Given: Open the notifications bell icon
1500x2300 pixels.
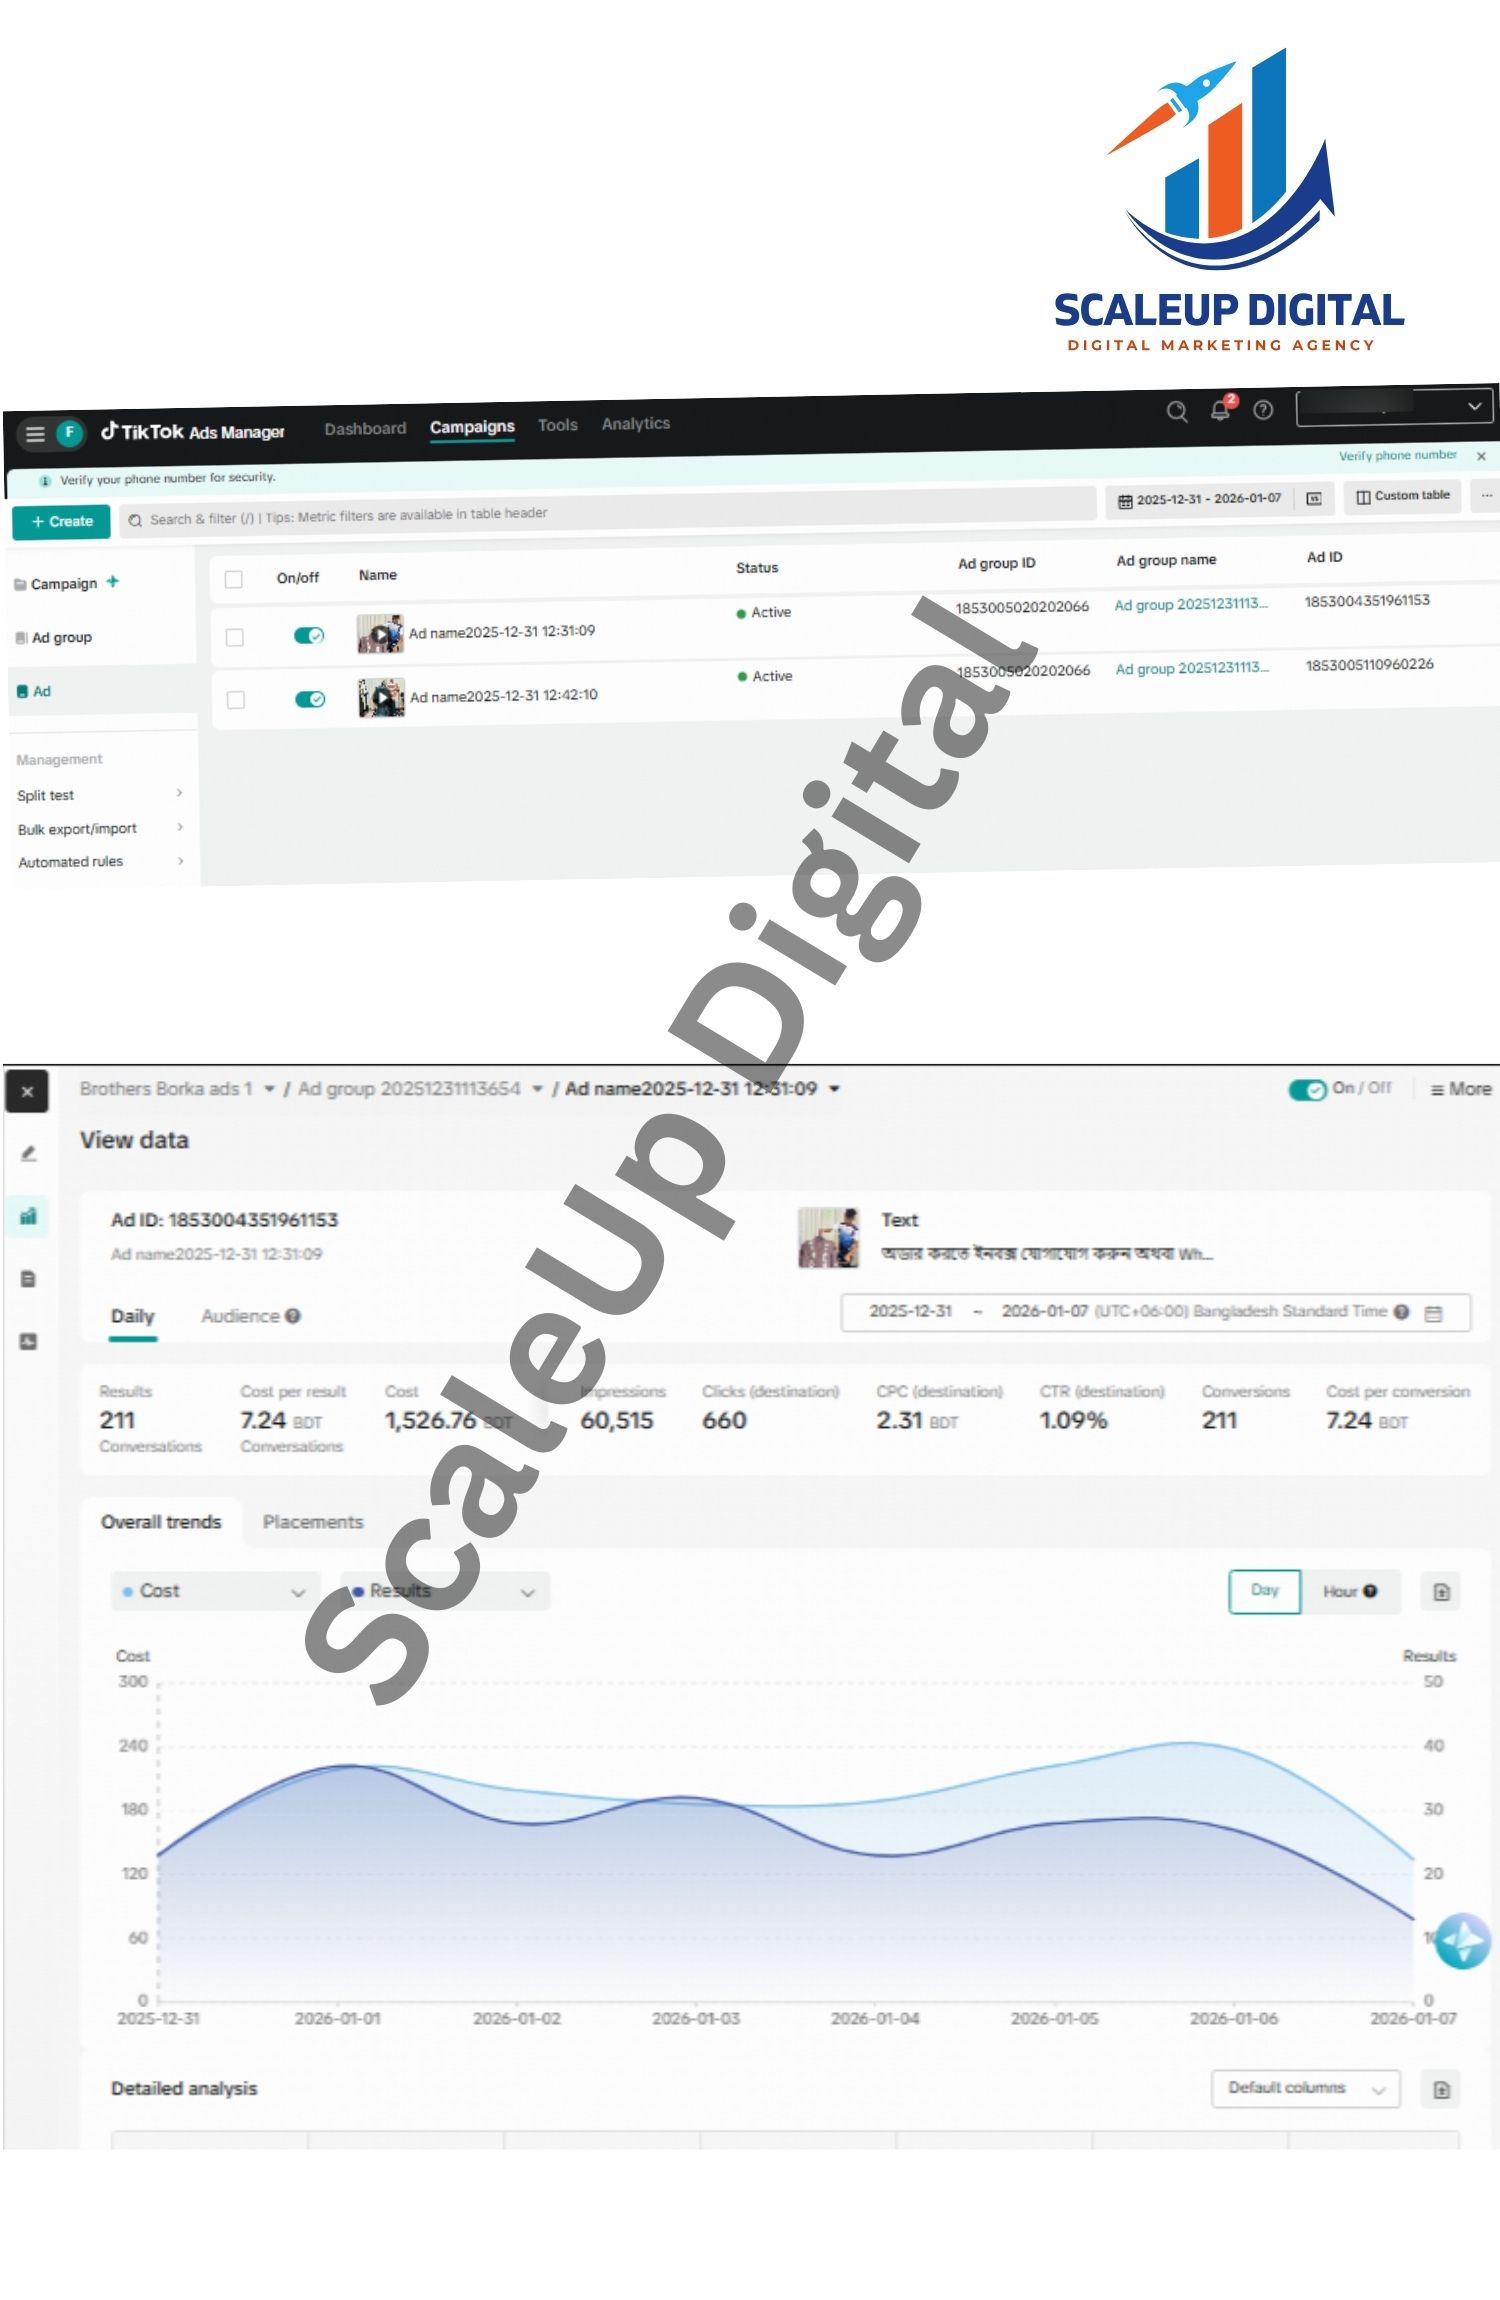Looking at the screenshot, I should pyautogui.click(x=1220, y=410).
